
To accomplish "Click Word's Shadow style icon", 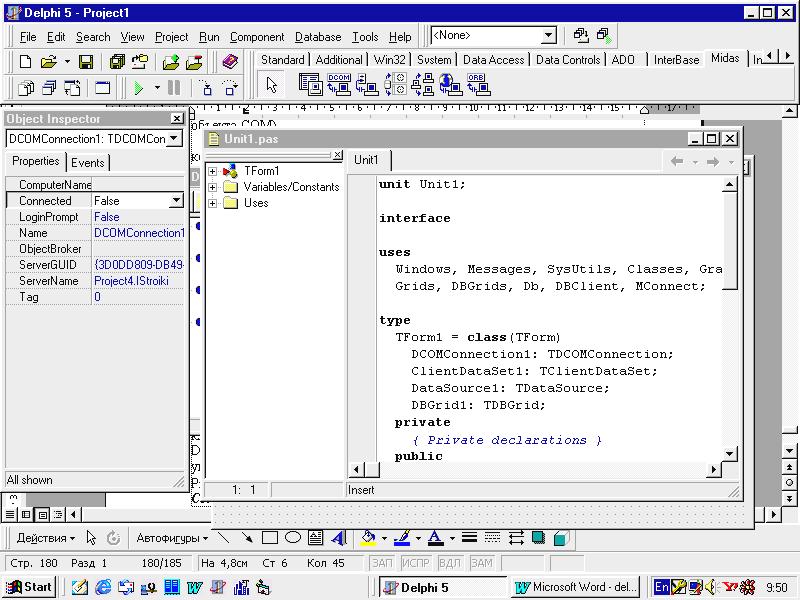I will click(x=538, y=538).
